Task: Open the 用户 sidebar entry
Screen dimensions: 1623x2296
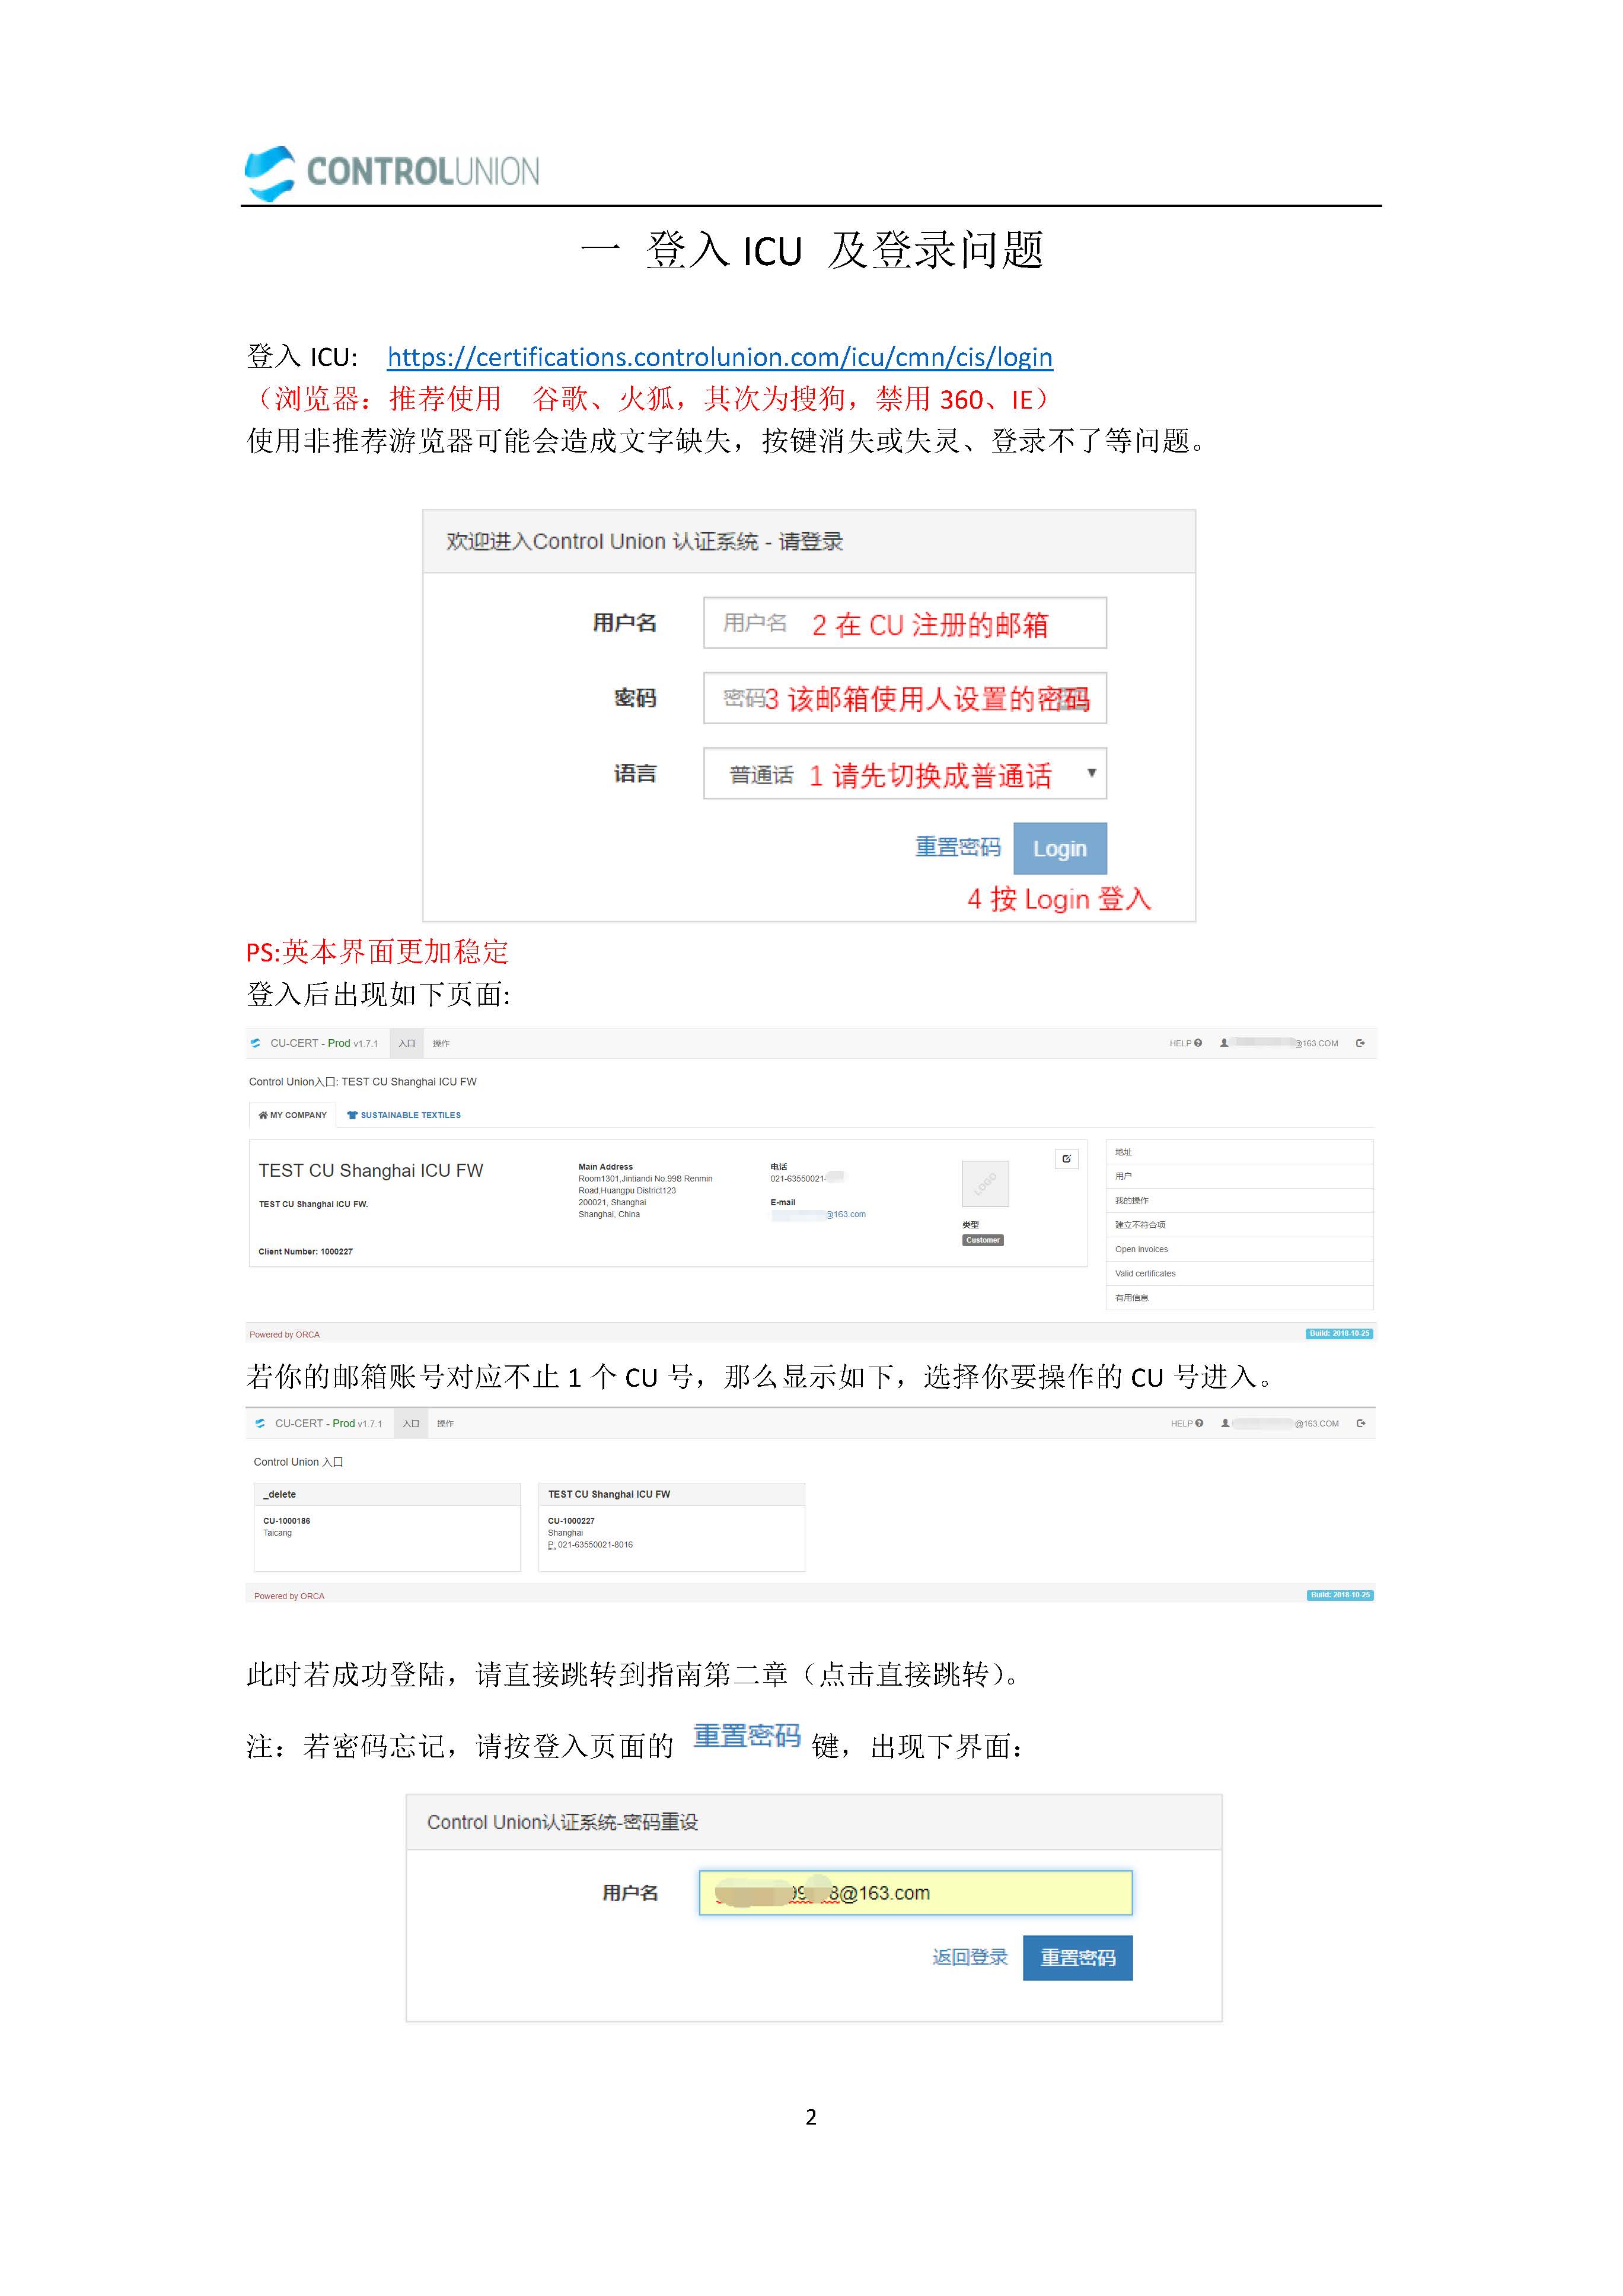Action: (x=1239, y=1176)
